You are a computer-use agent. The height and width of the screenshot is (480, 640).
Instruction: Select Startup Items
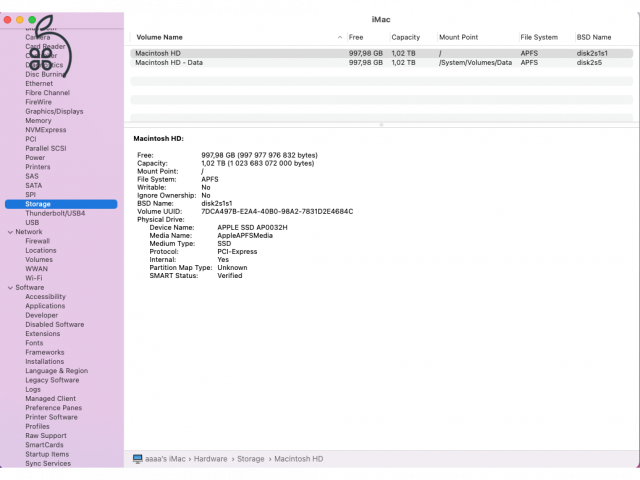[47, 454]
